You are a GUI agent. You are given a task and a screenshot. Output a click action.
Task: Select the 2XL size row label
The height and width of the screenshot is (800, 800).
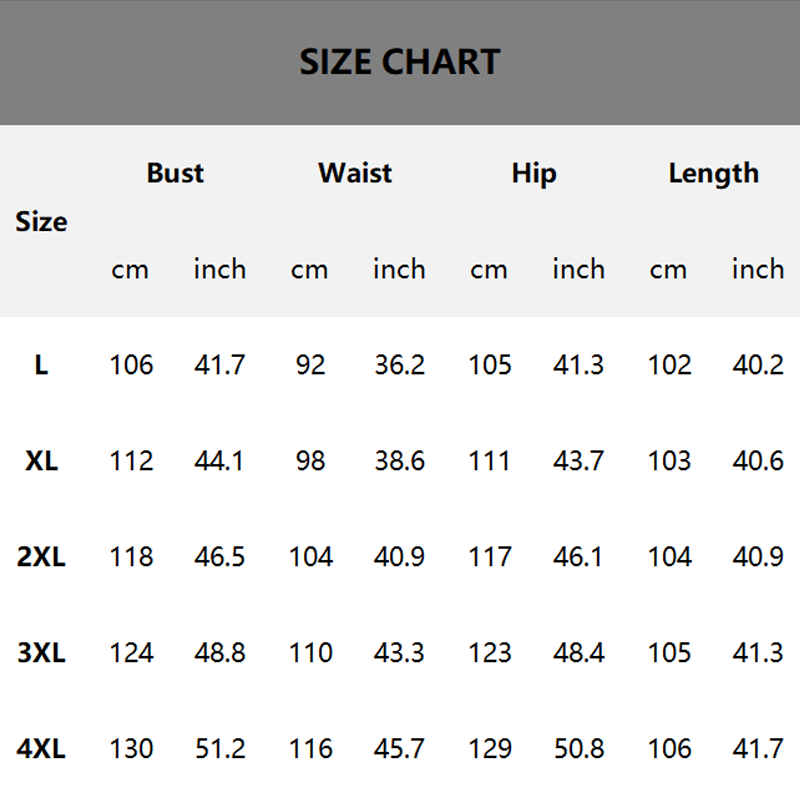click(x=41, y=557)
